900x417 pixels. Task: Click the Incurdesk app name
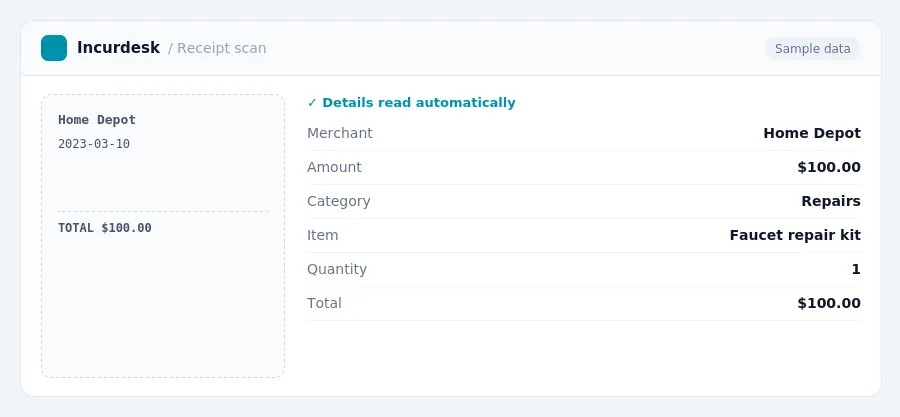[x=118, y=48]
